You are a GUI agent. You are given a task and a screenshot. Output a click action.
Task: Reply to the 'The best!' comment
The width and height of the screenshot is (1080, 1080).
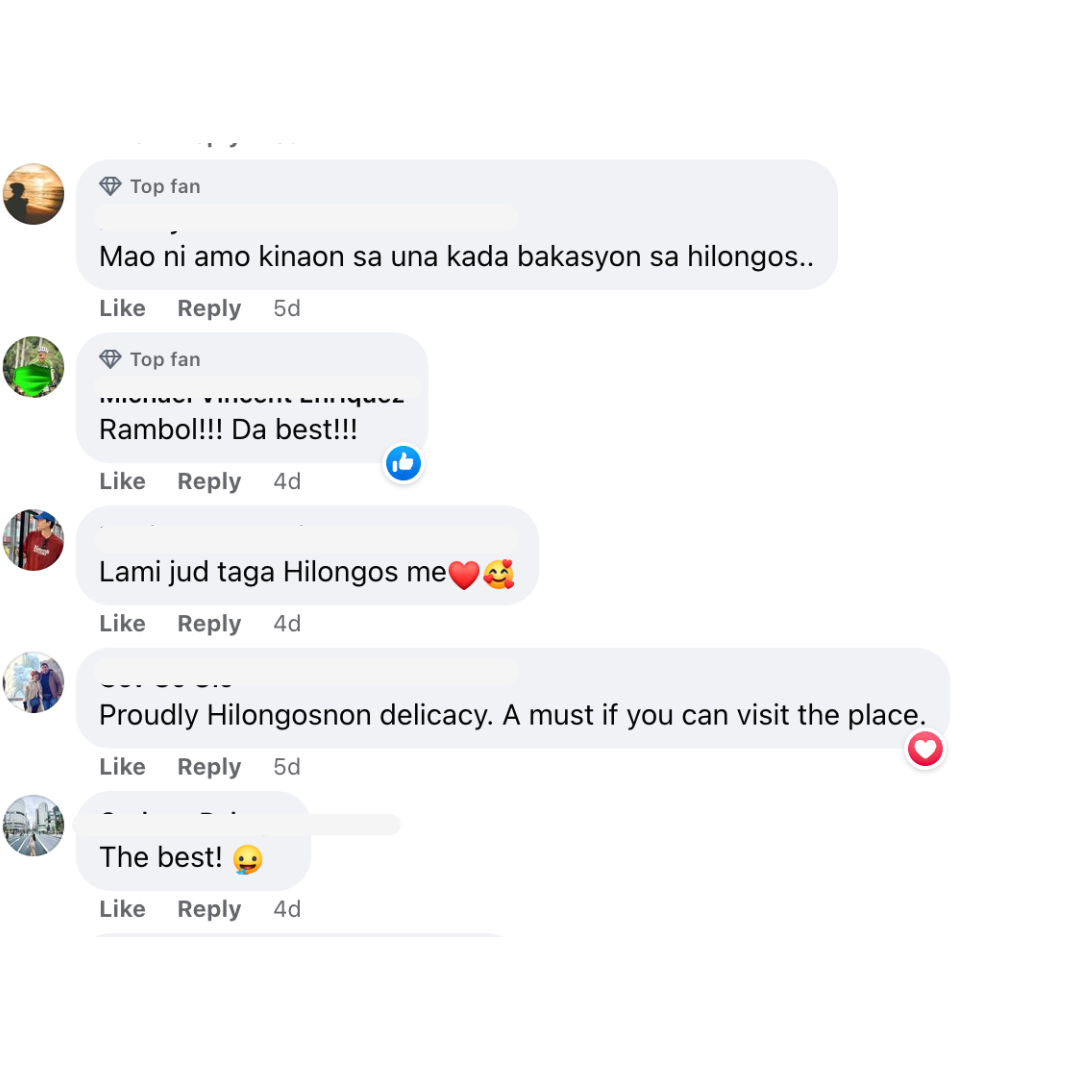pos(209,909)
